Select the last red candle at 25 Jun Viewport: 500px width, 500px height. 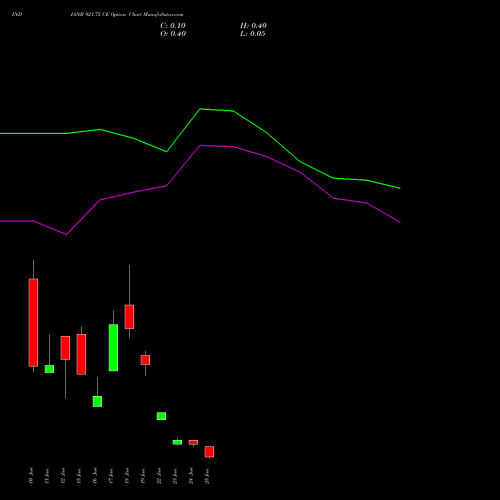pos(209,452)
